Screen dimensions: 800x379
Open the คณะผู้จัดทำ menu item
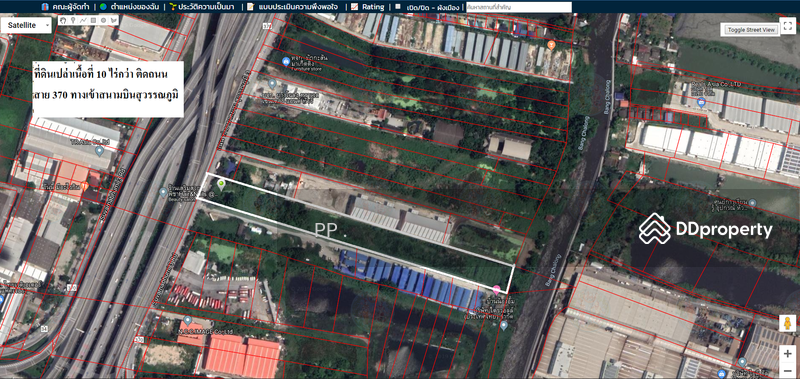(x=67, y=7)
